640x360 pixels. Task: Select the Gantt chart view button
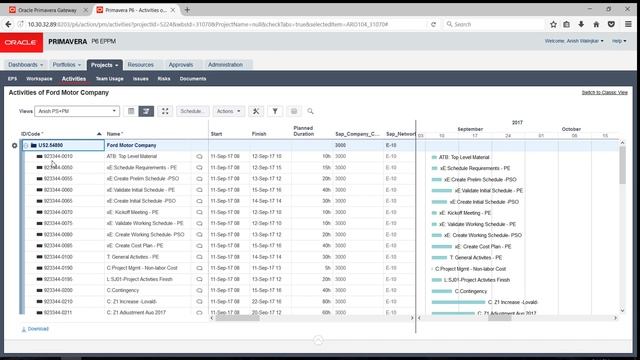[146, 111]
